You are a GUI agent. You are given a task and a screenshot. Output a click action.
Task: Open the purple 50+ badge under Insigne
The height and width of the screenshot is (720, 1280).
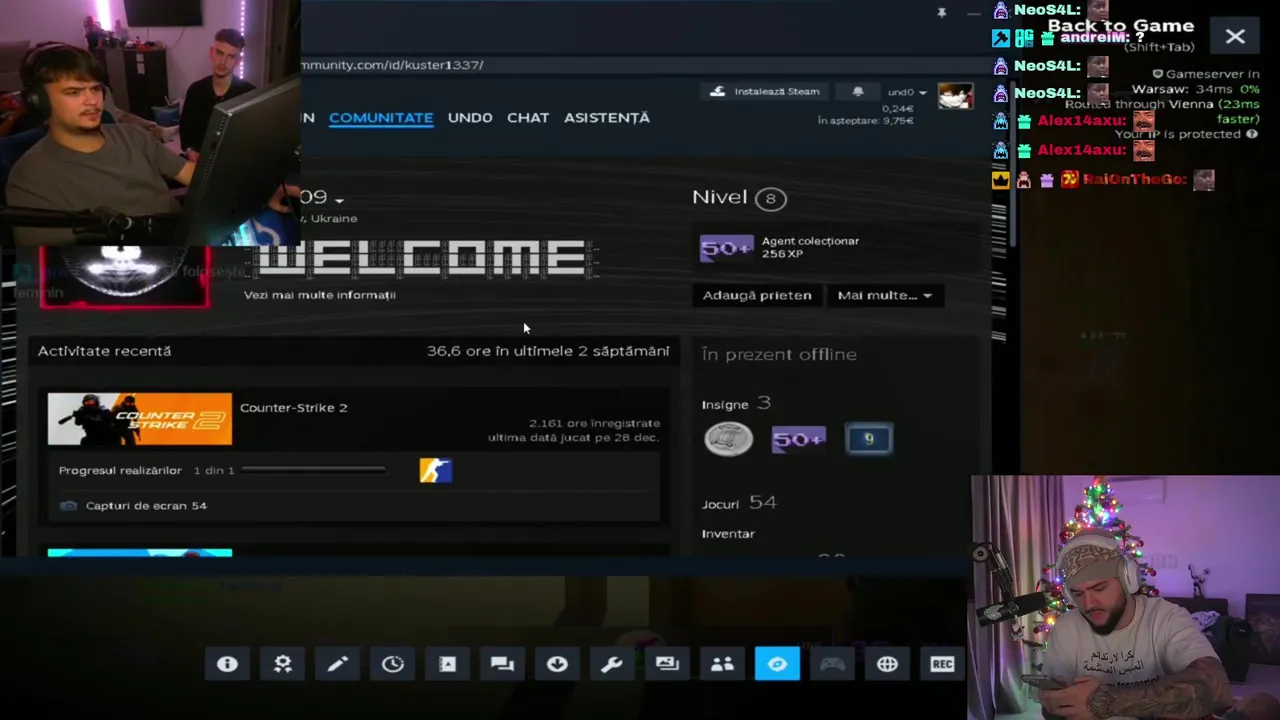(799, 439)
